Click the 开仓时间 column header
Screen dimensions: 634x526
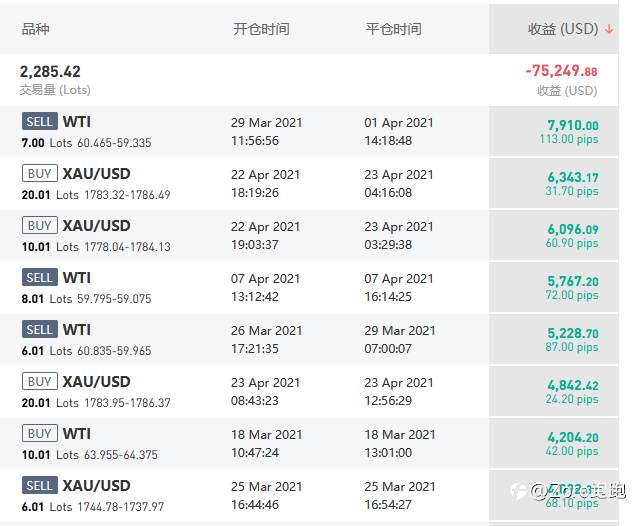point(261,29)
